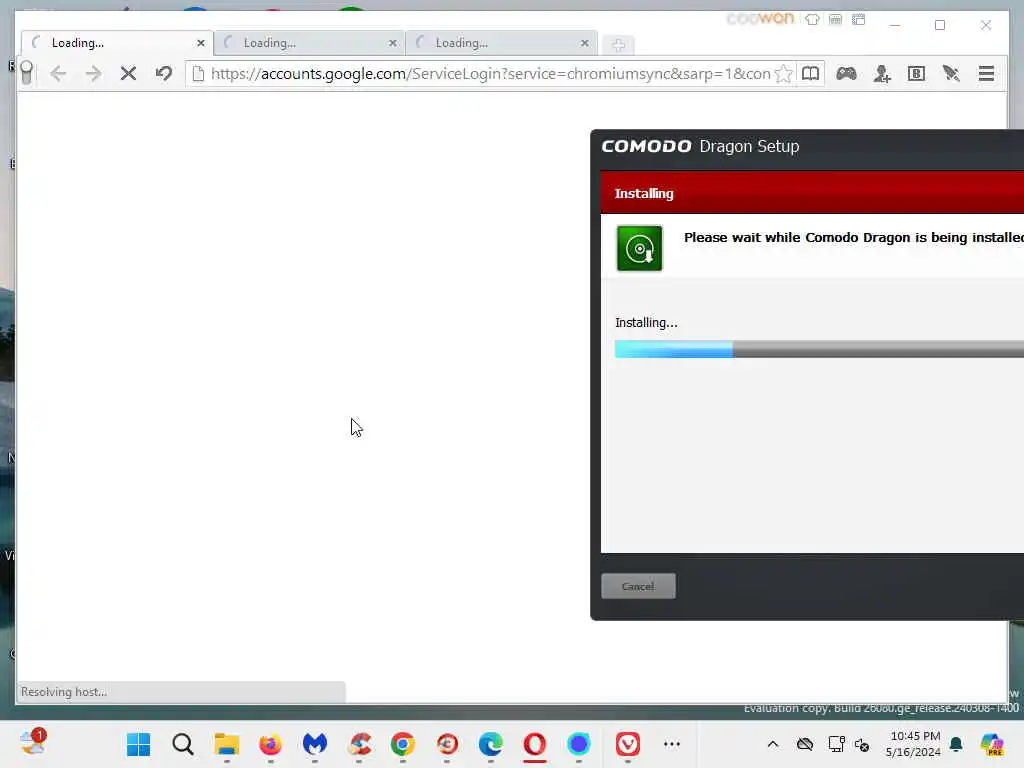Open the game controller toolbar icon
Image resolution: width=1024 pixels, height=768 pixels.
point(846,74)
